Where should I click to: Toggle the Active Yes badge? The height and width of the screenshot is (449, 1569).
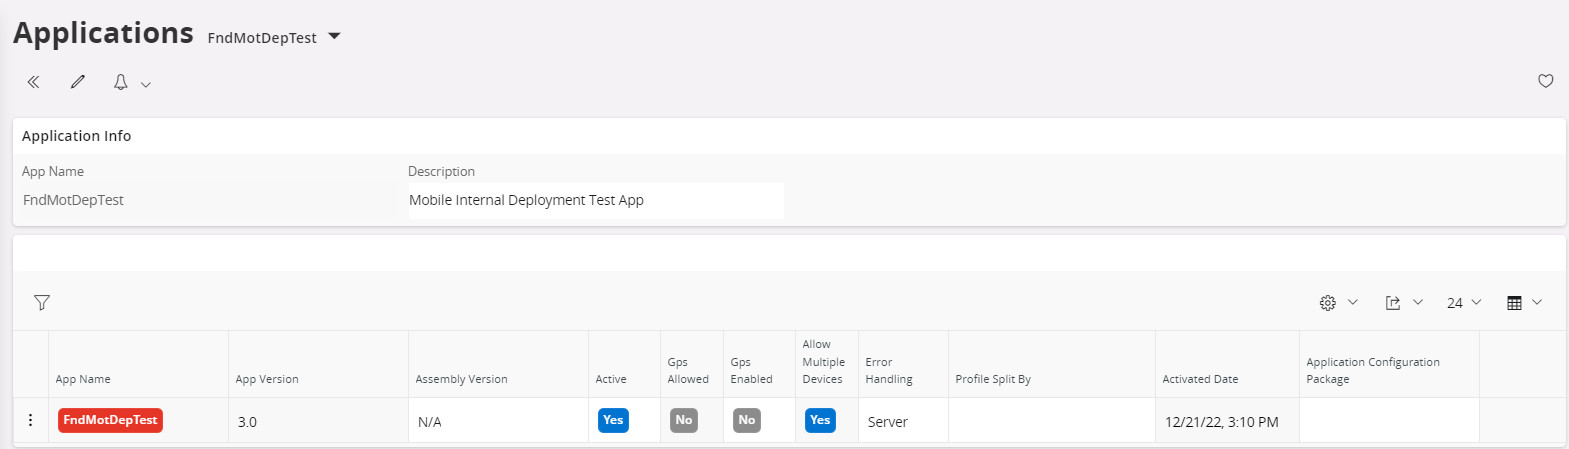[x=613, y=420]
